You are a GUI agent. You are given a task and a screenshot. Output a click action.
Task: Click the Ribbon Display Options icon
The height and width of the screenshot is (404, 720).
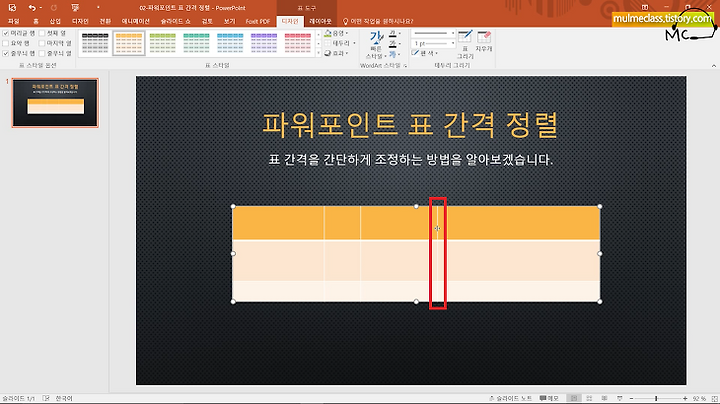pyautogui.click(x=645, y=7)
